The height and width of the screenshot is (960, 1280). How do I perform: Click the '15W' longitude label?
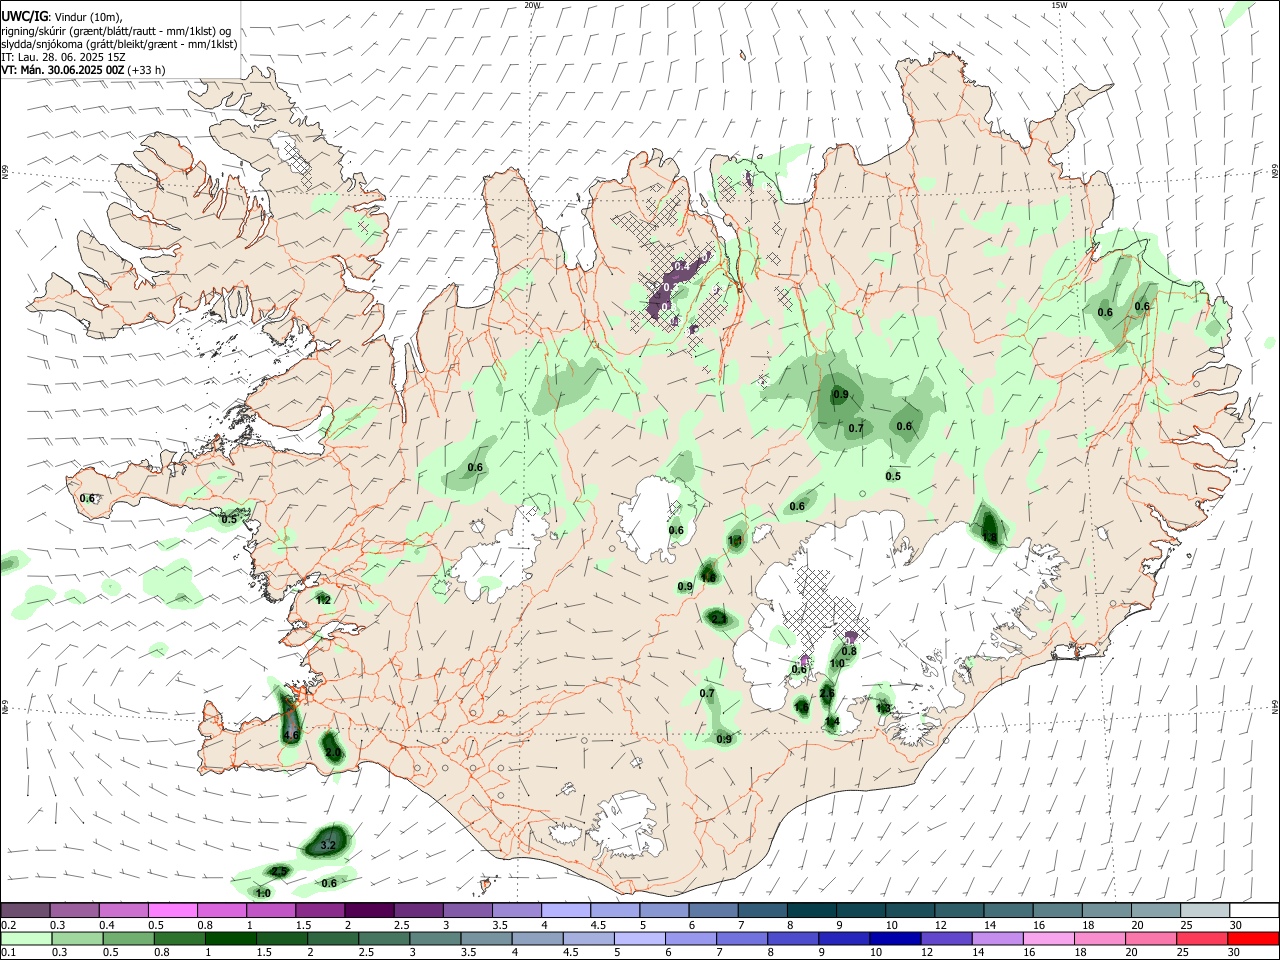coord(1058,5)
